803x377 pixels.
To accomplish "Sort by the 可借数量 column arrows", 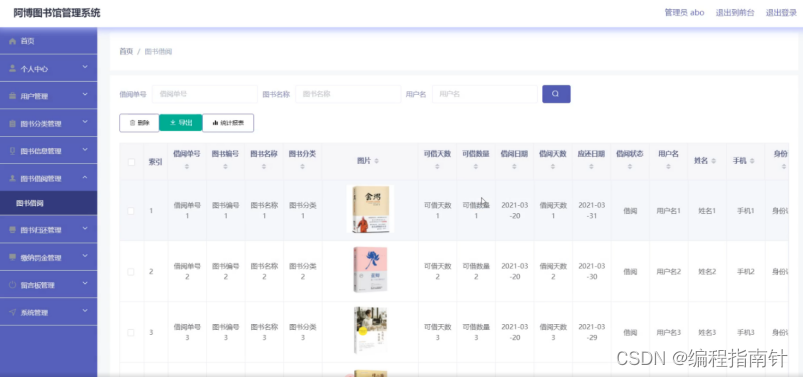I will pos(476,166).
